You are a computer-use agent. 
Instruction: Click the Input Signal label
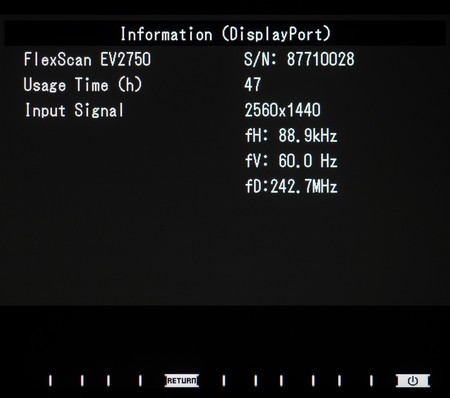pyautogui.click(x=74, y=110)
